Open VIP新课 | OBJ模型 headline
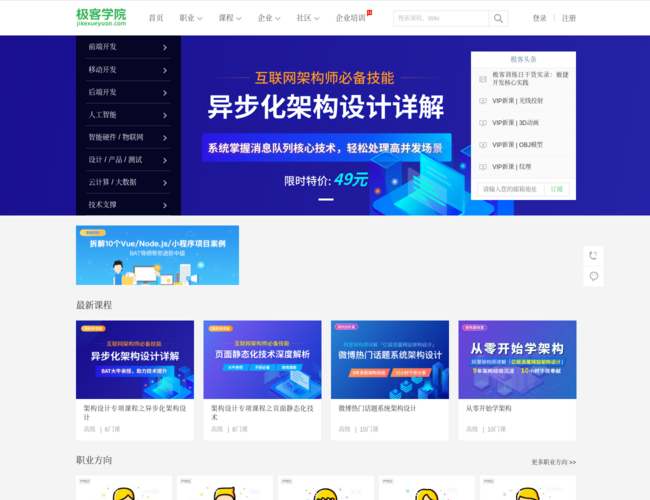Image resolution: width=650 pixels, height=500 pixels. click(x=517, y=145)
